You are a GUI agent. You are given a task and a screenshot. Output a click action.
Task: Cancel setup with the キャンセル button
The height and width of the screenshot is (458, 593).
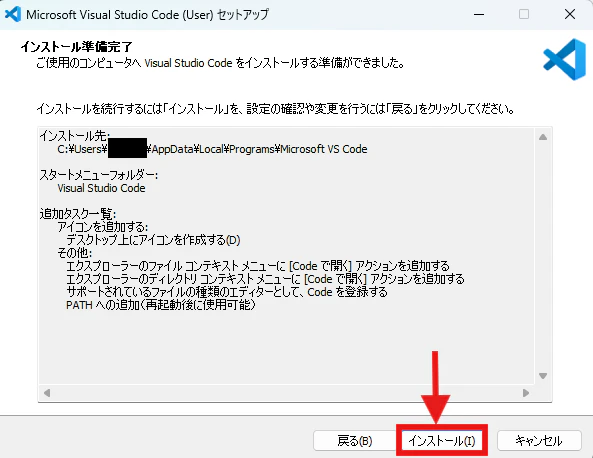click(539, 441)
